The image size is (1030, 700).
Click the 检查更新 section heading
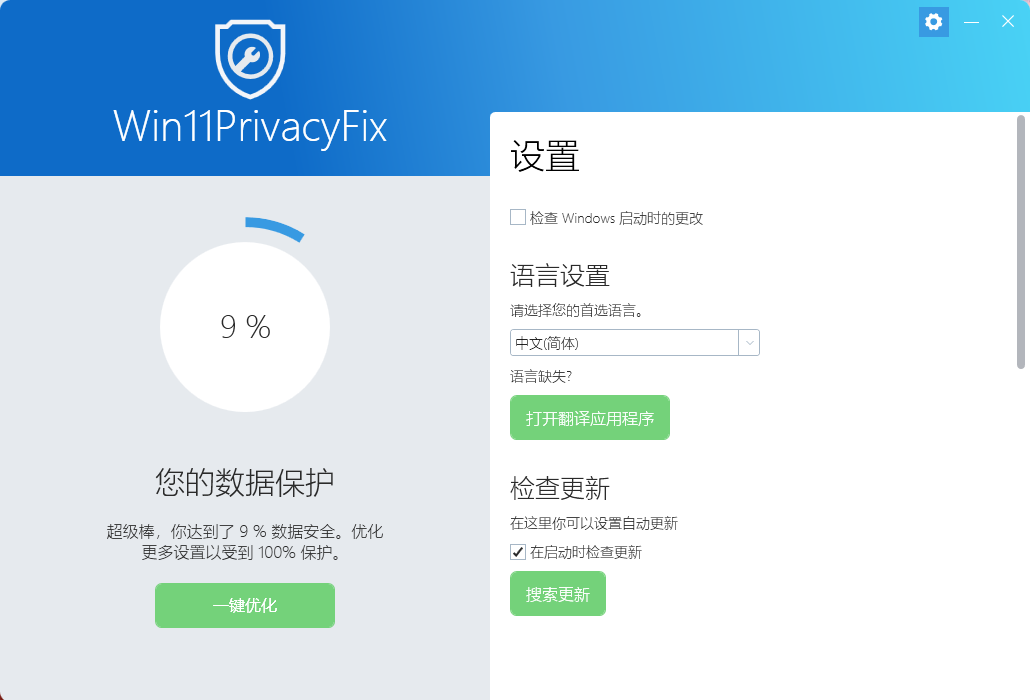(x=560, y=488)
